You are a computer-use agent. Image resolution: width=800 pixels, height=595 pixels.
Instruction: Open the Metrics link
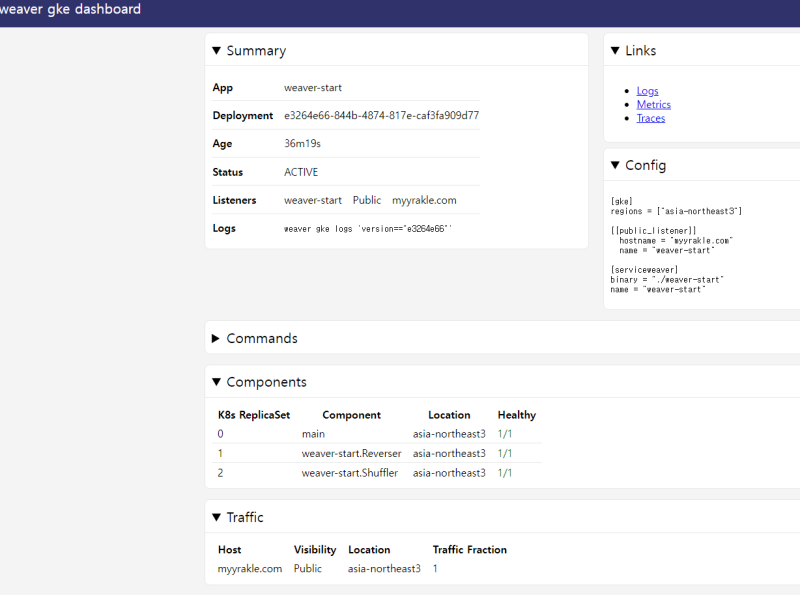653,105
